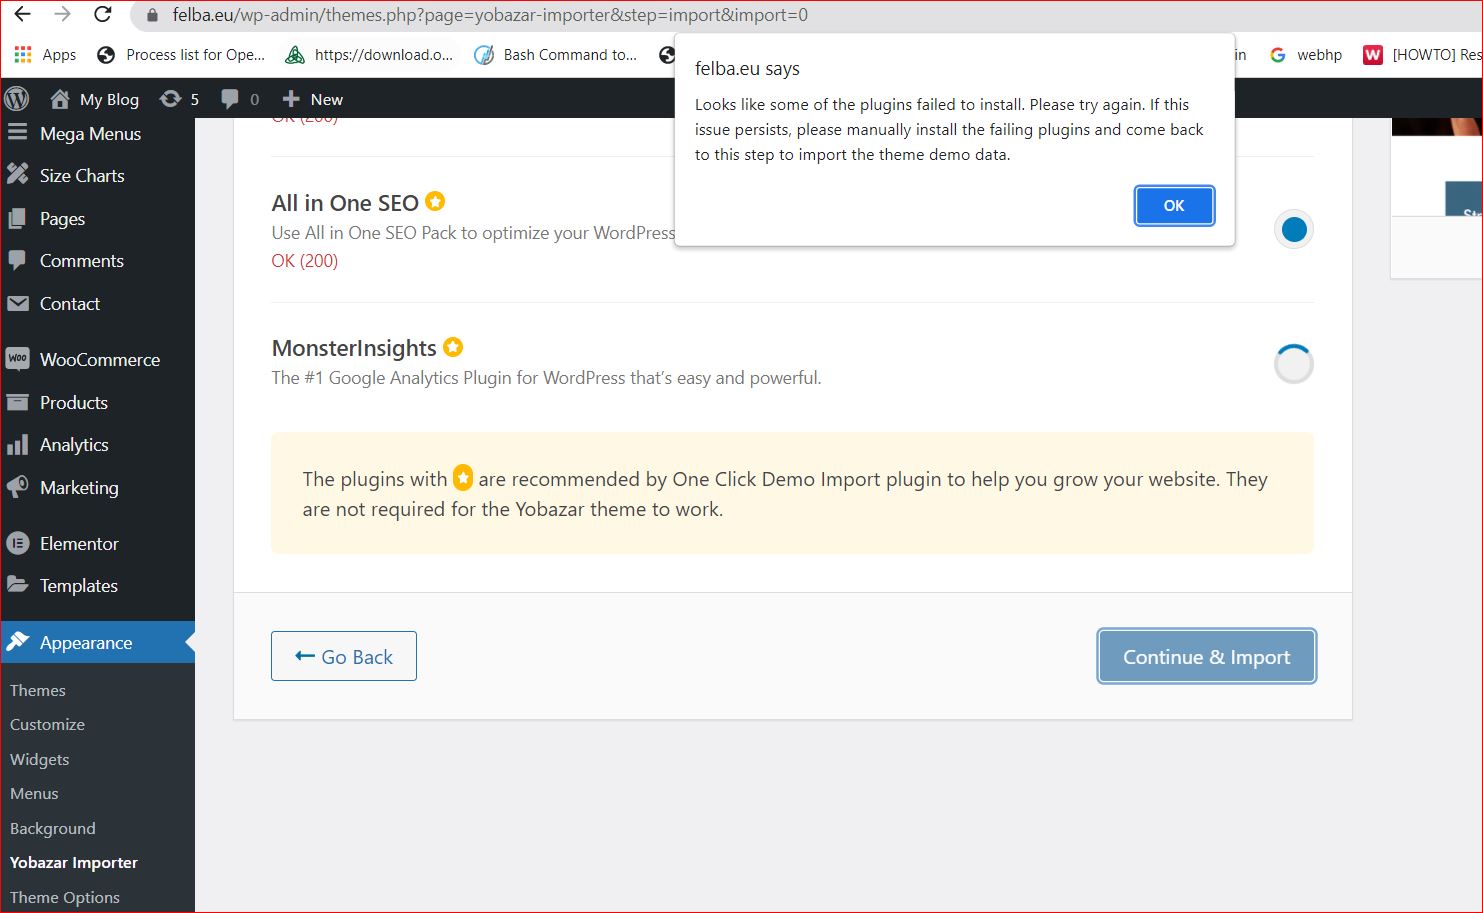Screen dimensions: 1483x913
Task: Select the Appearance menu in the sidebar
Action: coord(98,643)
